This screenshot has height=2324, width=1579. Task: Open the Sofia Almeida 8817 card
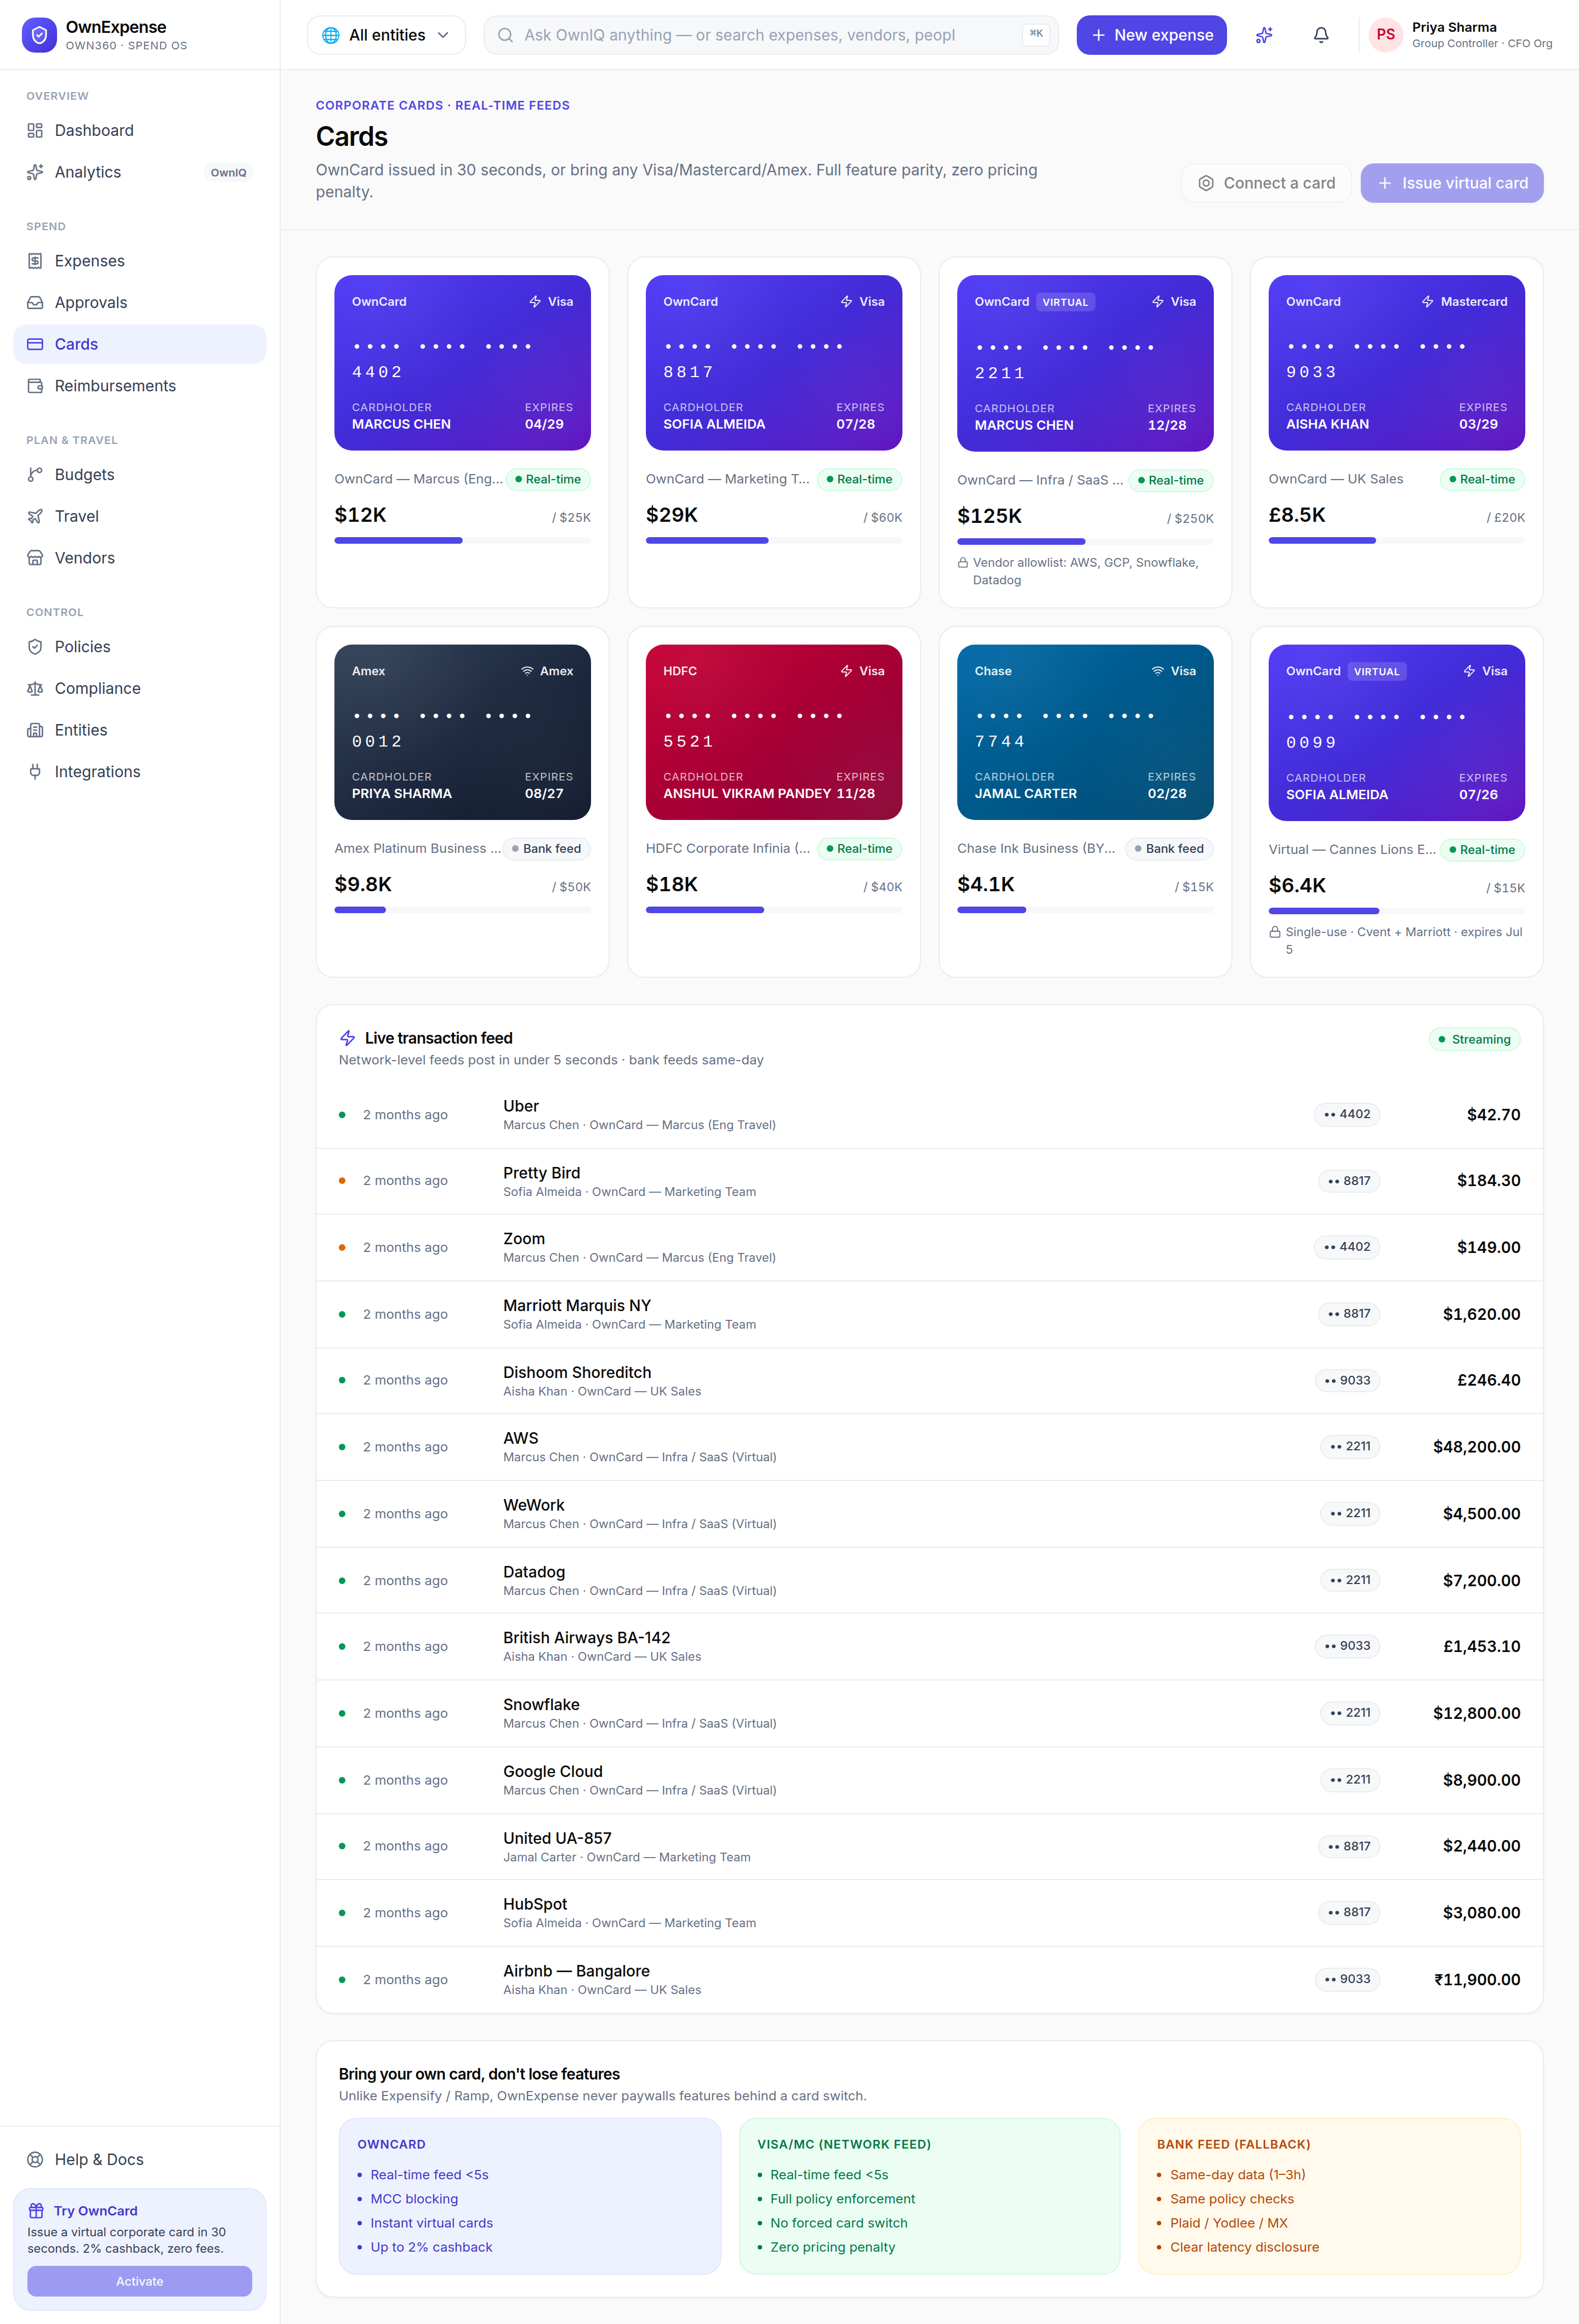coord(774,363)
